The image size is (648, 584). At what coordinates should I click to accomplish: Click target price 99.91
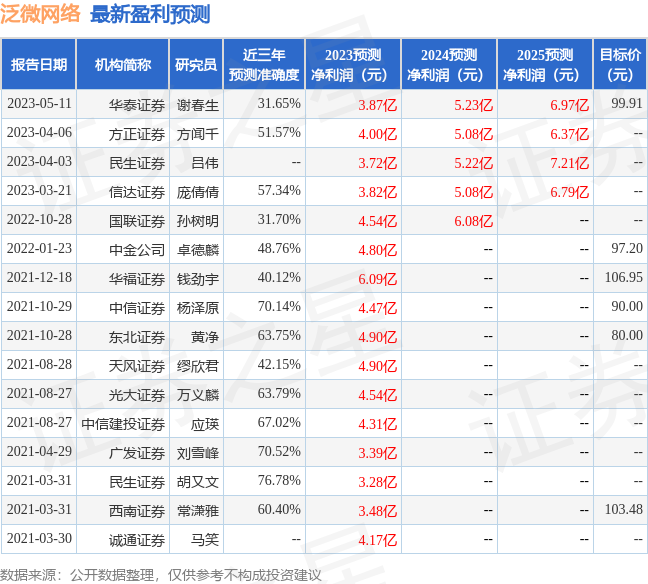click(627, 104)
